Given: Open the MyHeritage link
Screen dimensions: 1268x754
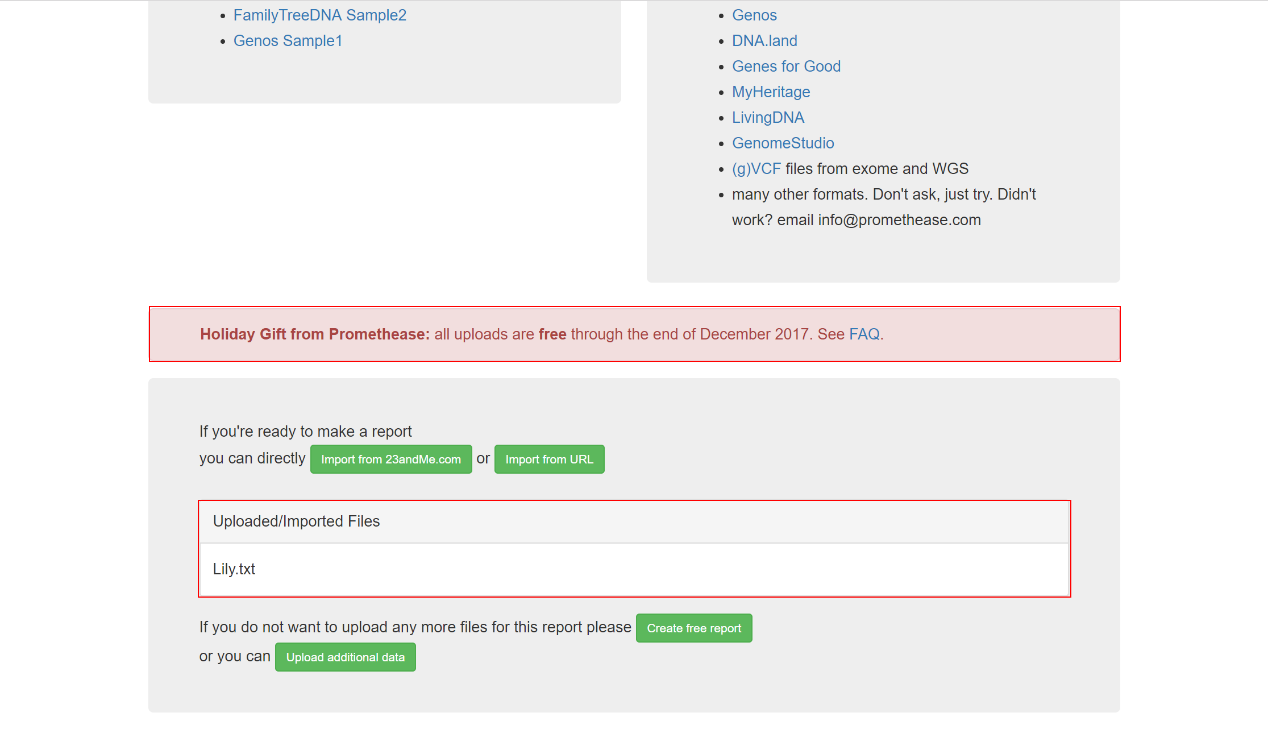Looking at the screenshot, I should (771, 92).
